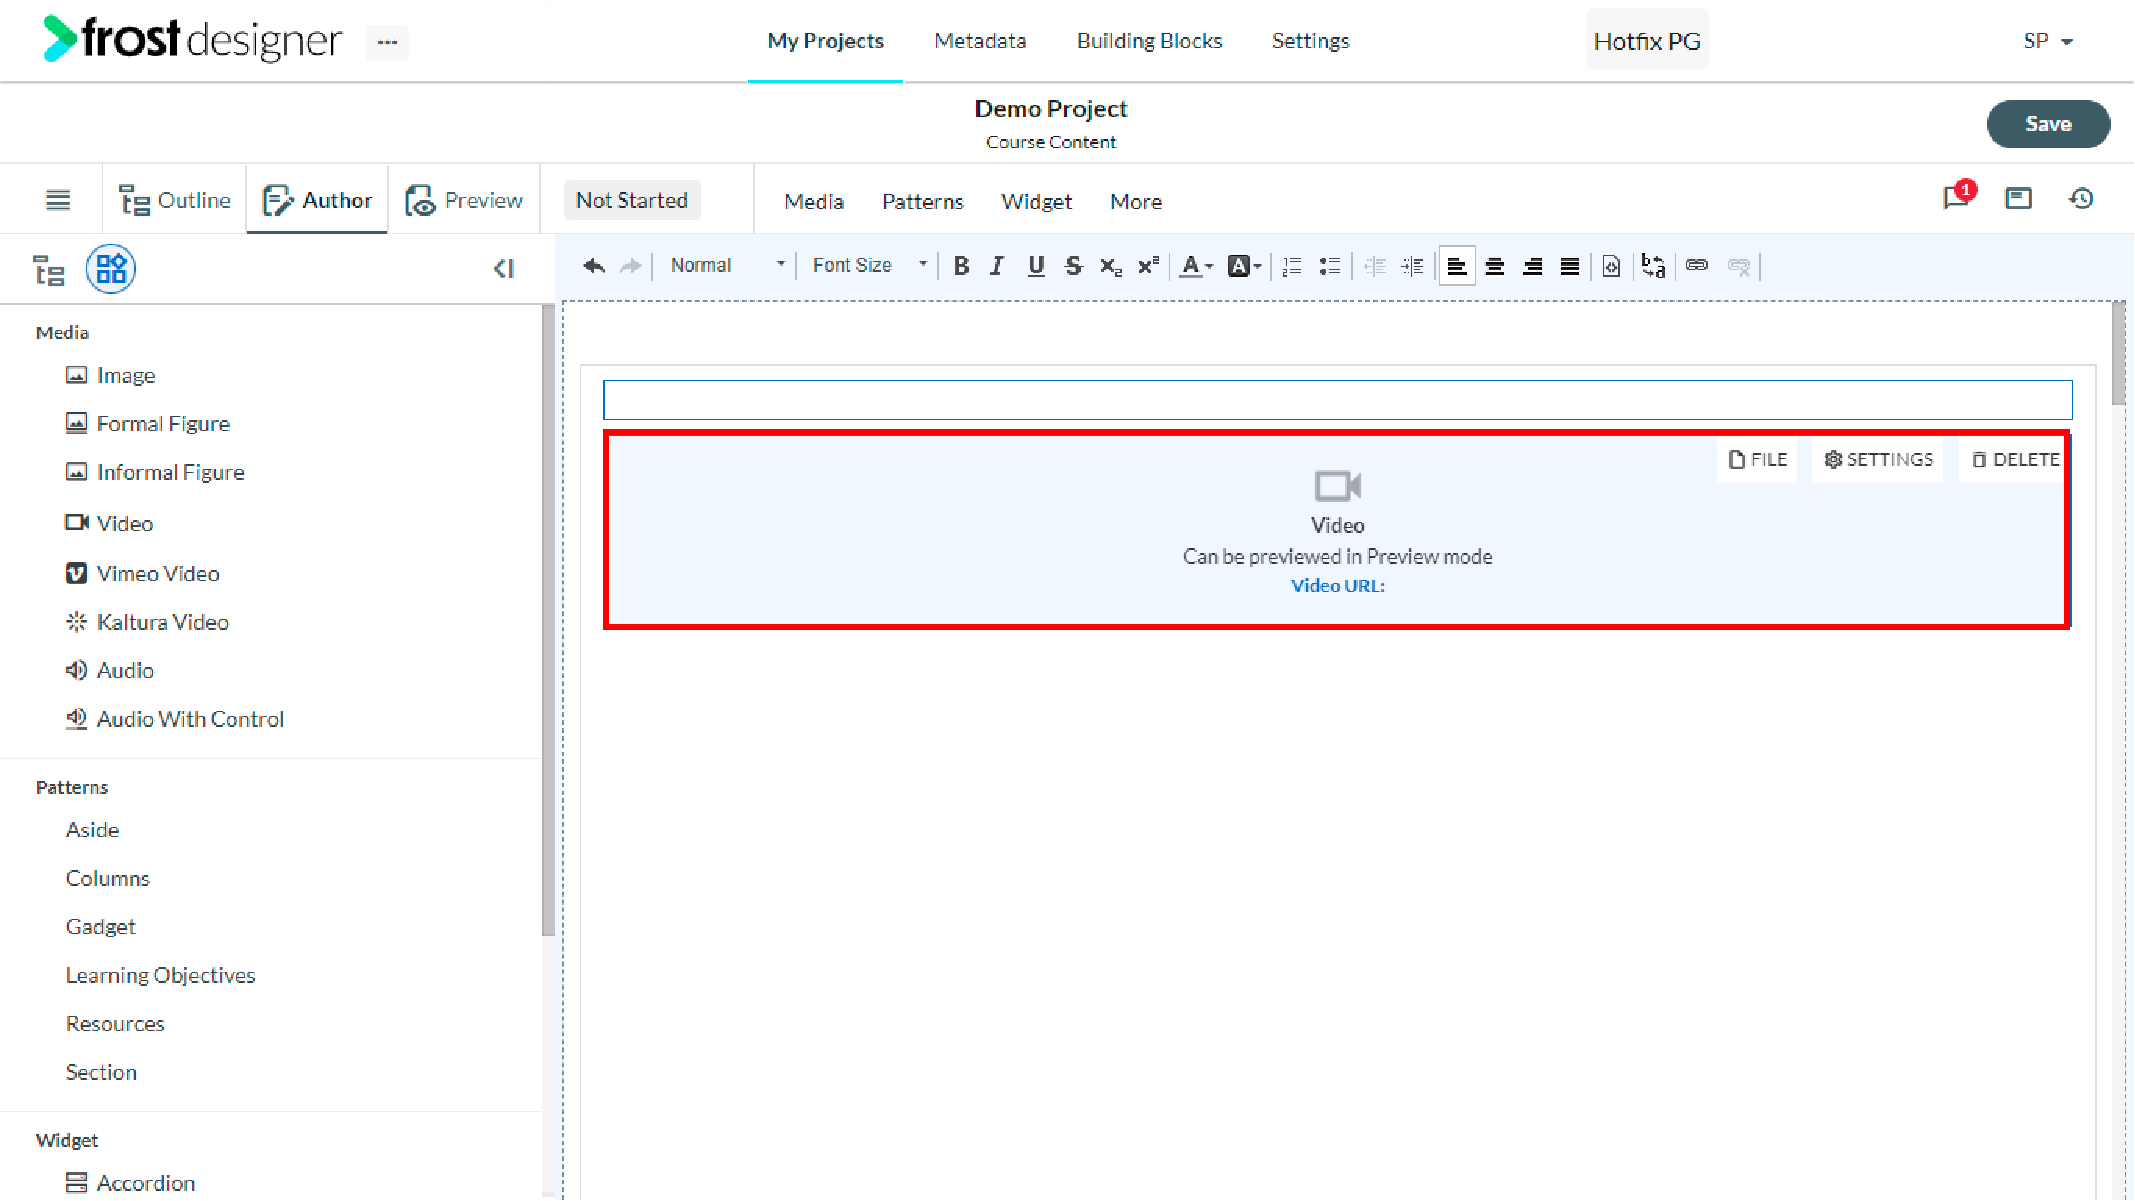Image resolution: width=2135 pixels, height=1201 pixels.
Task: Insert a numbered list
Action: point(1292,266)
